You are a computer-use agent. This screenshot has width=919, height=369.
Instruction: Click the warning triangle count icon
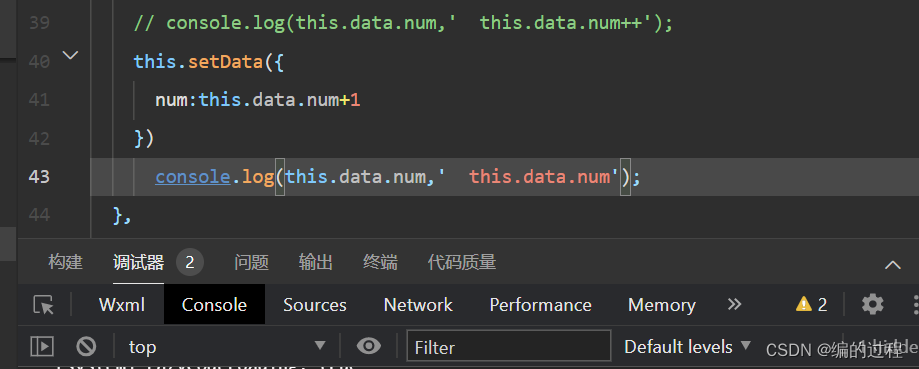click(x=811, y=305)
